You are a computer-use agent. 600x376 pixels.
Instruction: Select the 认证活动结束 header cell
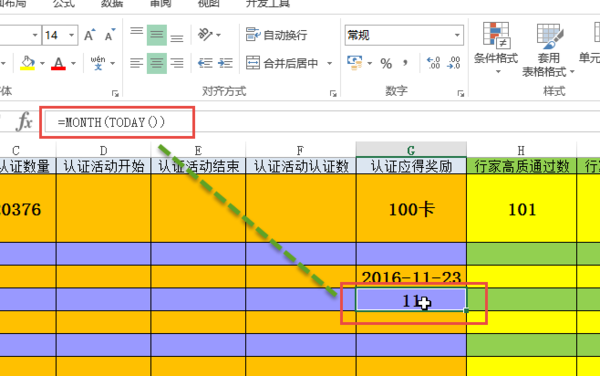(198, 166)
